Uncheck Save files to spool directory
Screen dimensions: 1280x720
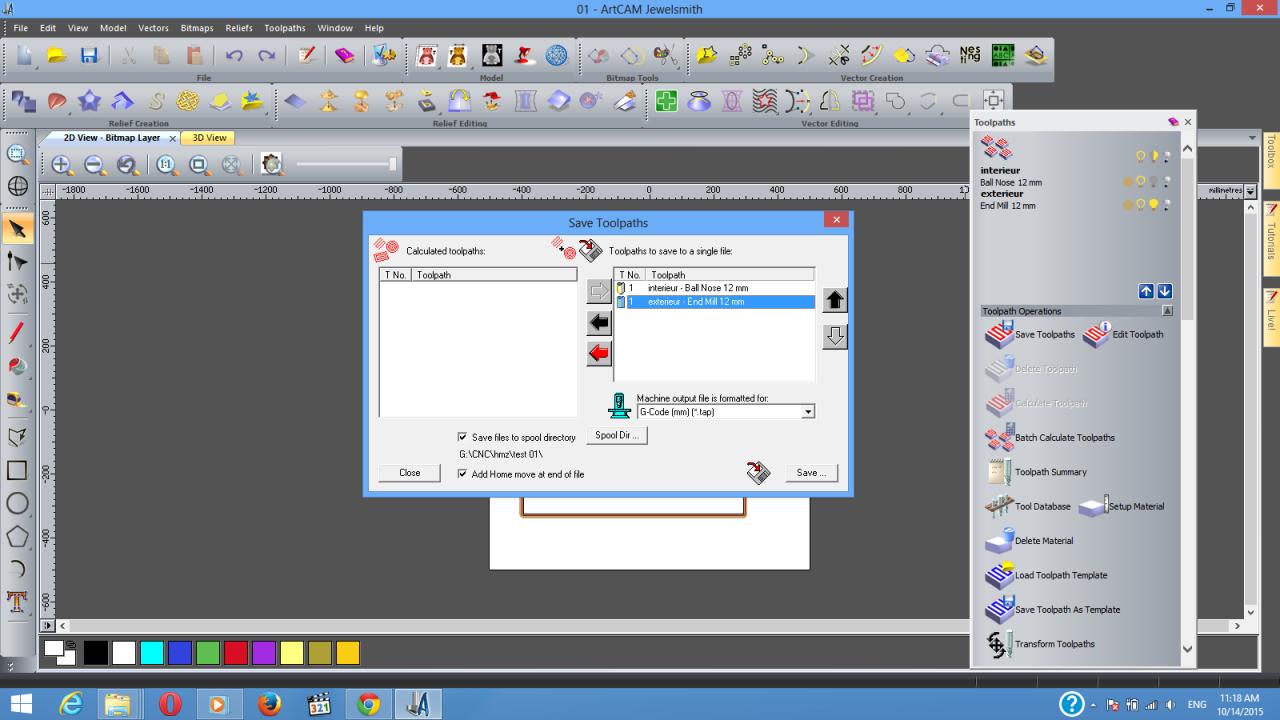click(462, 437)
